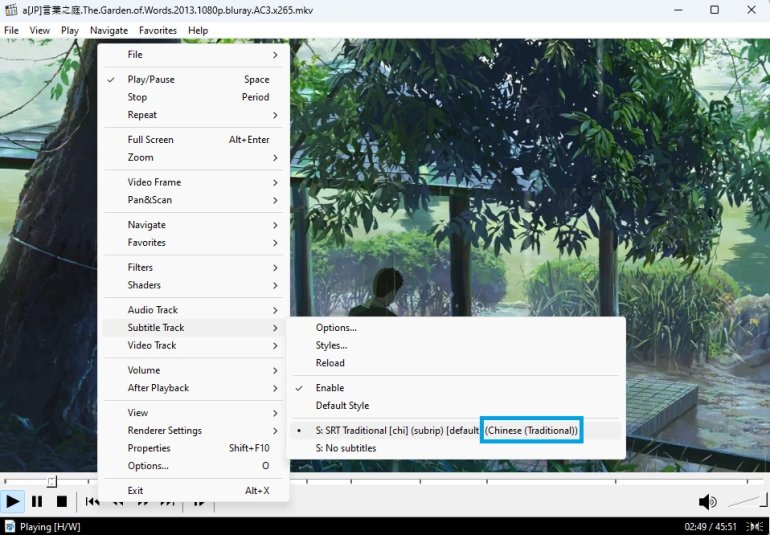Expand the Video Track submenu

[x=193, y=345]
